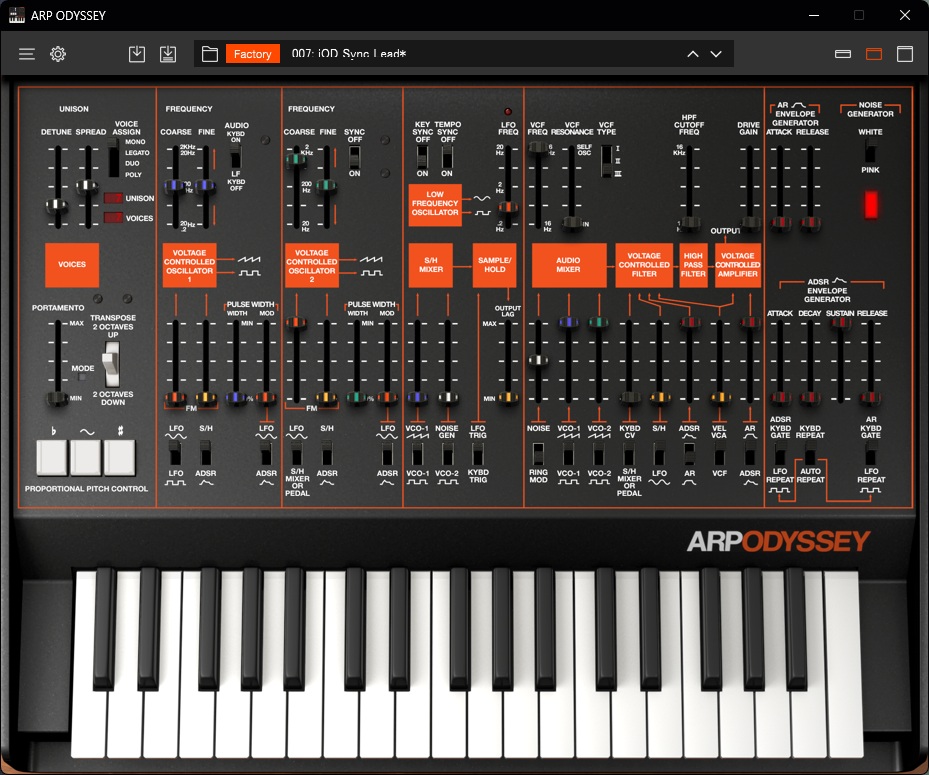The height and width of the screenshot is (775, 929).
Task: Click the LFO FREQ slider knob
Action: [508, 207]
